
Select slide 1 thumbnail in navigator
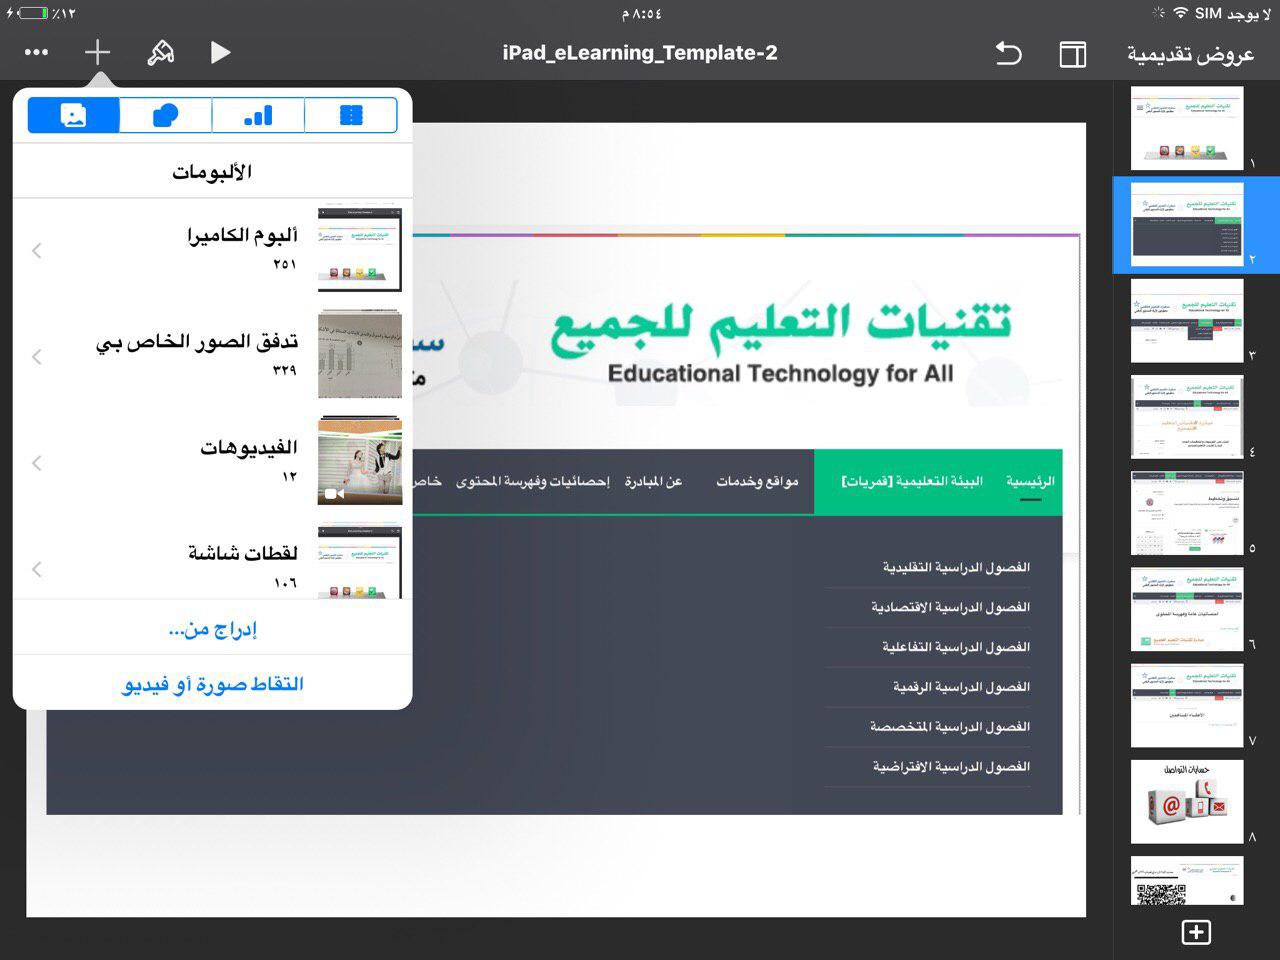pyautogui.click(x=1187, y=128)
